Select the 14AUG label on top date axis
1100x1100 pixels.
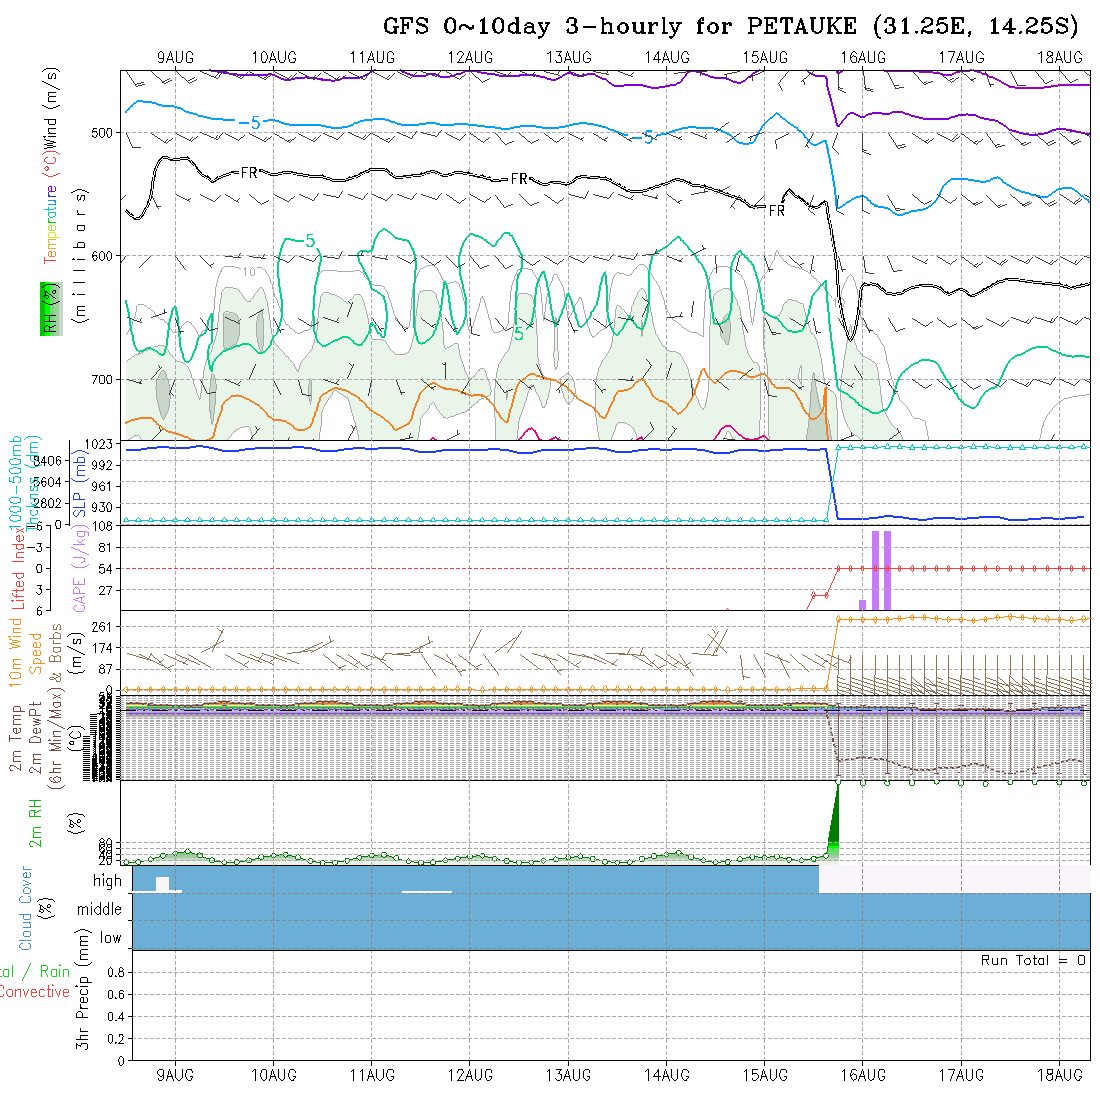coord(666,58)
